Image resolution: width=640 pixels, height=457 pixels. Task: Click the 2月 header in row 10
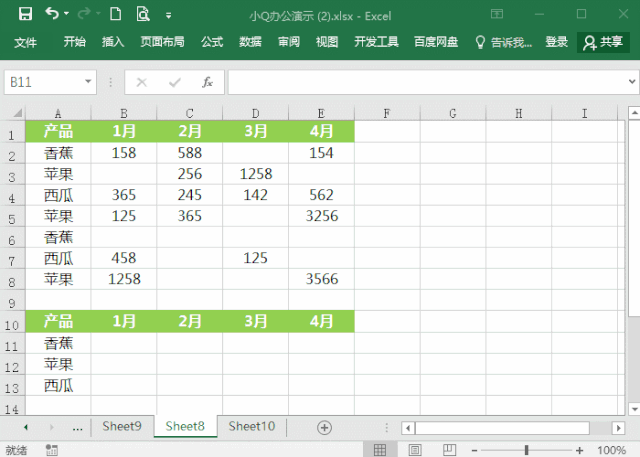189,321
